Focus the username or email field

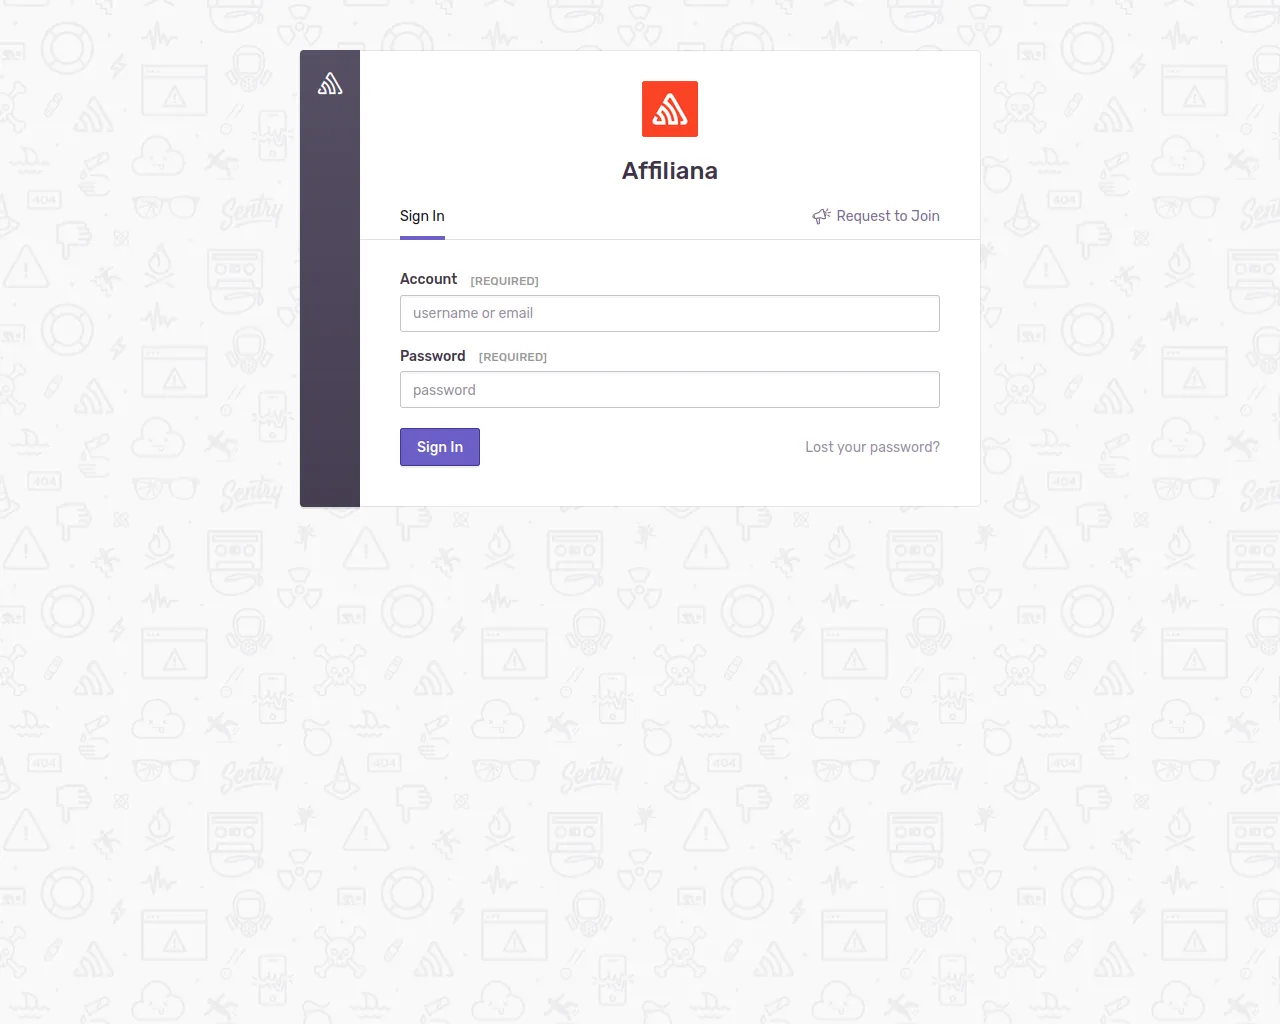(670, 313)
